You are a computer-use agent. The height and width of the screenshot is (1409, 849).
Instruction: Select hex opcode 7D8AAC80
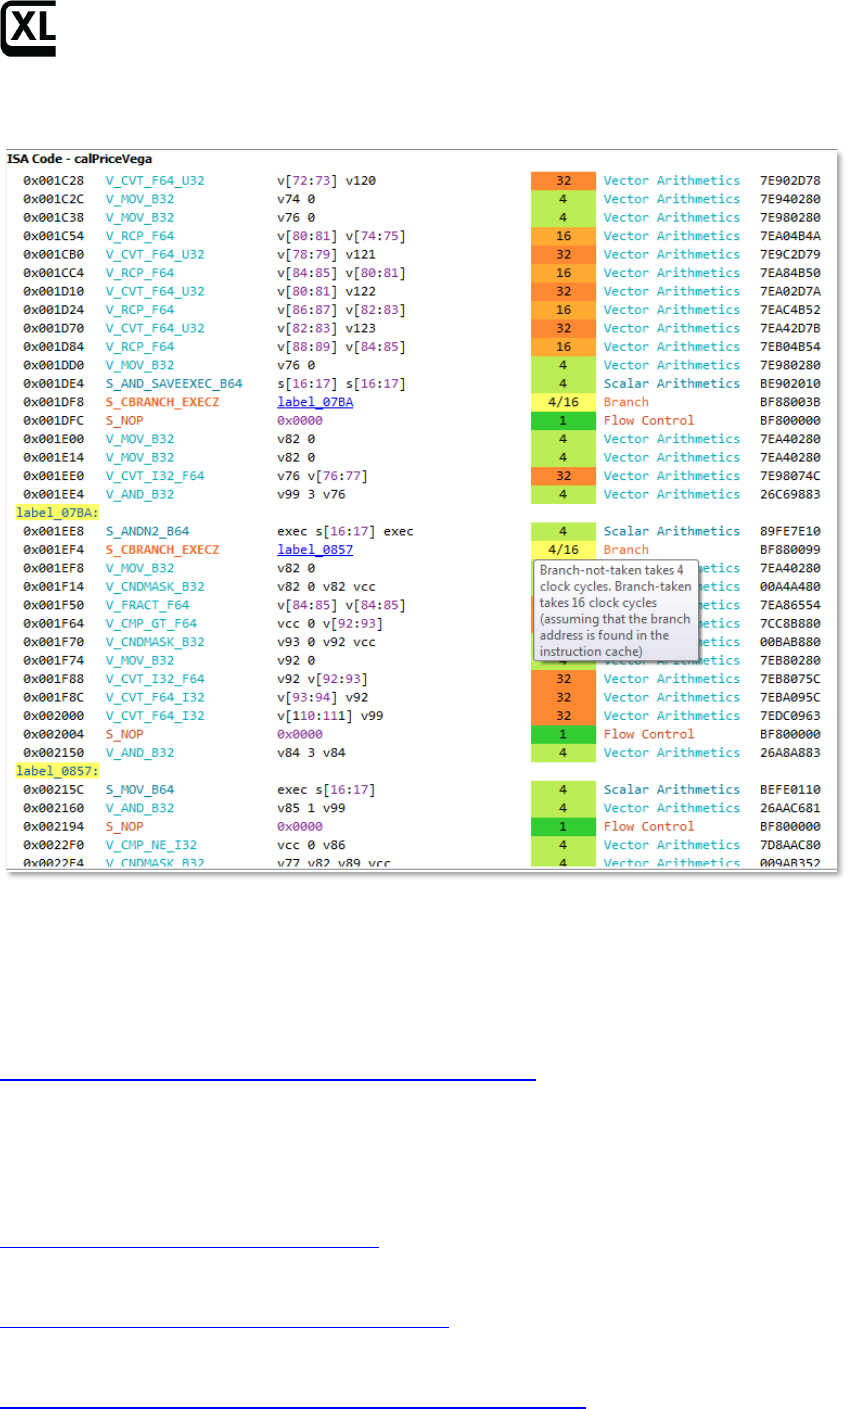[x=790, y=845]
